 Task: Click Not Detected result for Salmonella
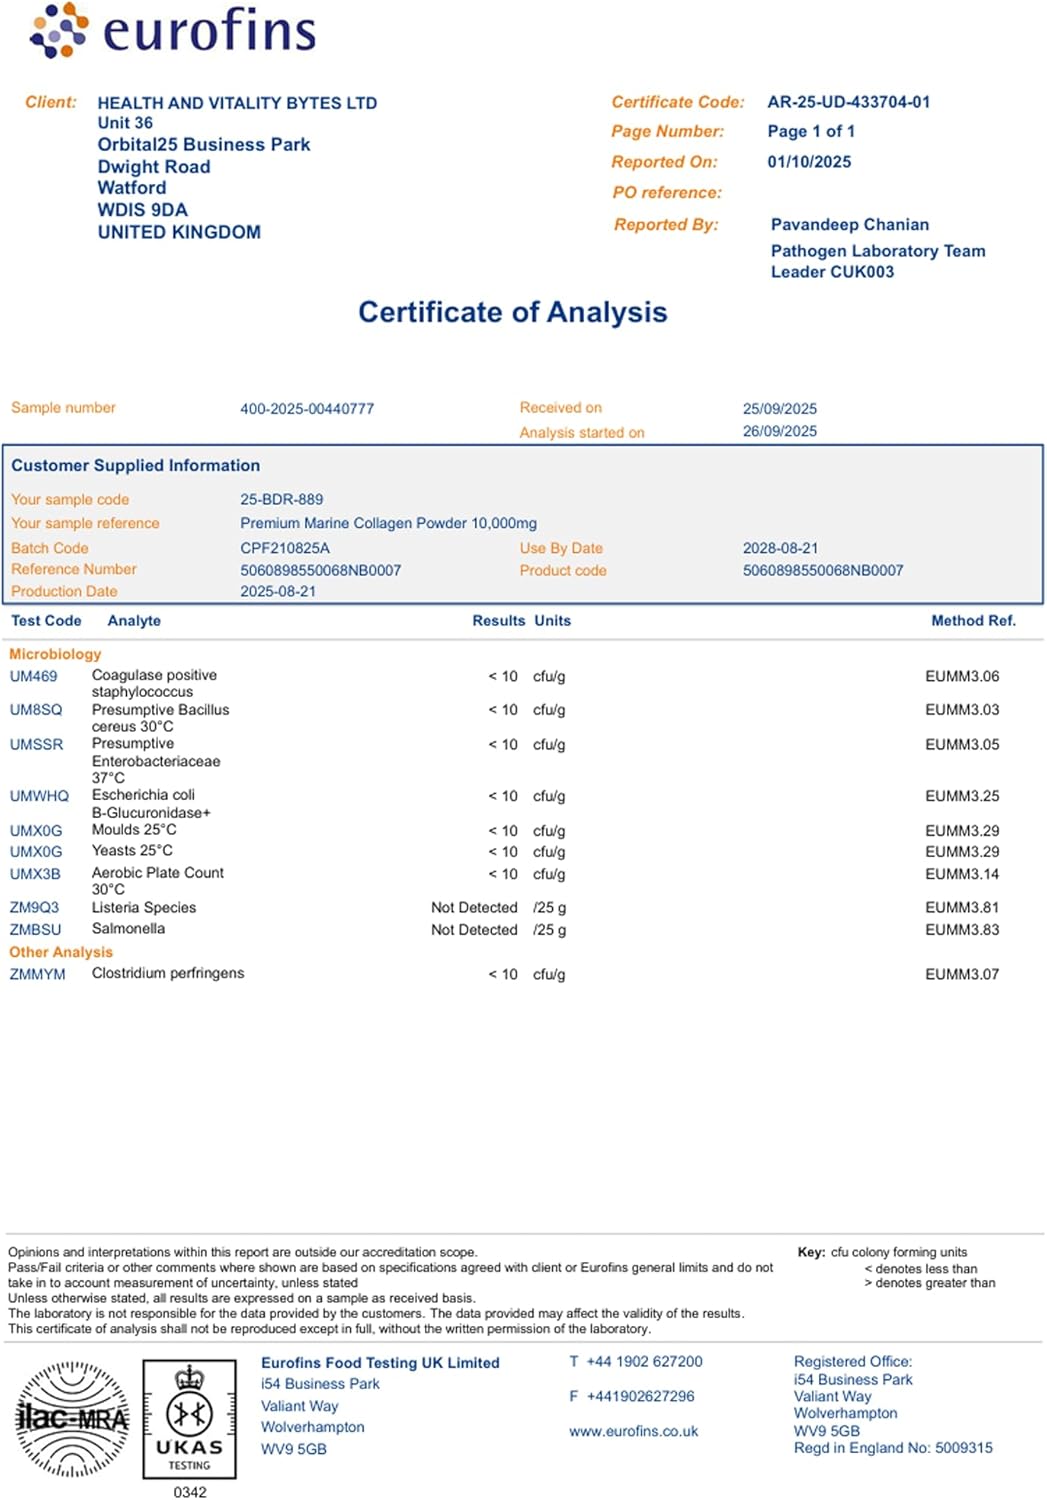[x=474, y=930]
